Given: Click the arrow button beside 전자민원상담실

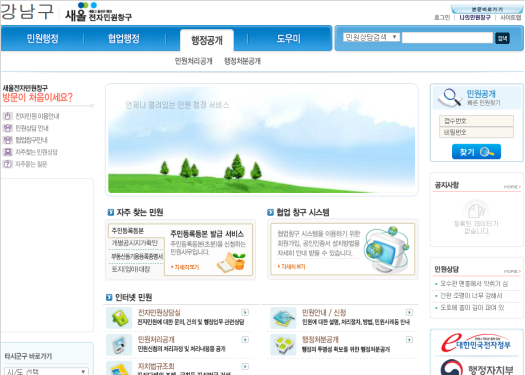Looking at the screenshot, I should pos(245,312).
